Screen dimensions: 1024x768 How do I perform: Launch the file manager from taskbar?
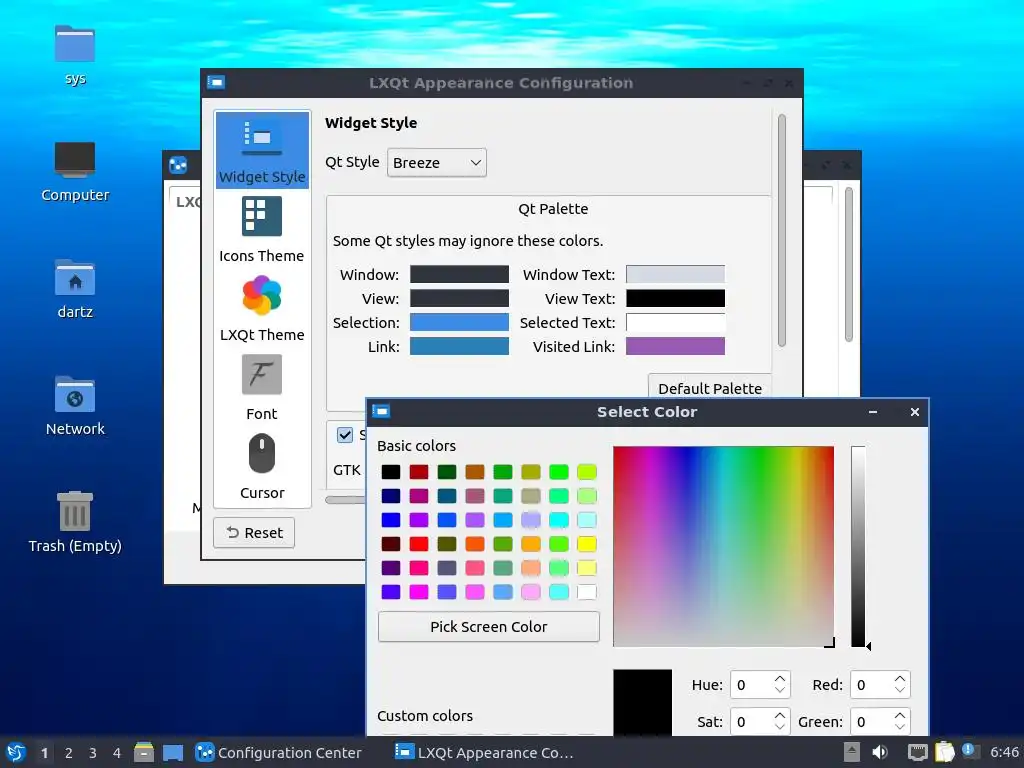tap(144, 752)
